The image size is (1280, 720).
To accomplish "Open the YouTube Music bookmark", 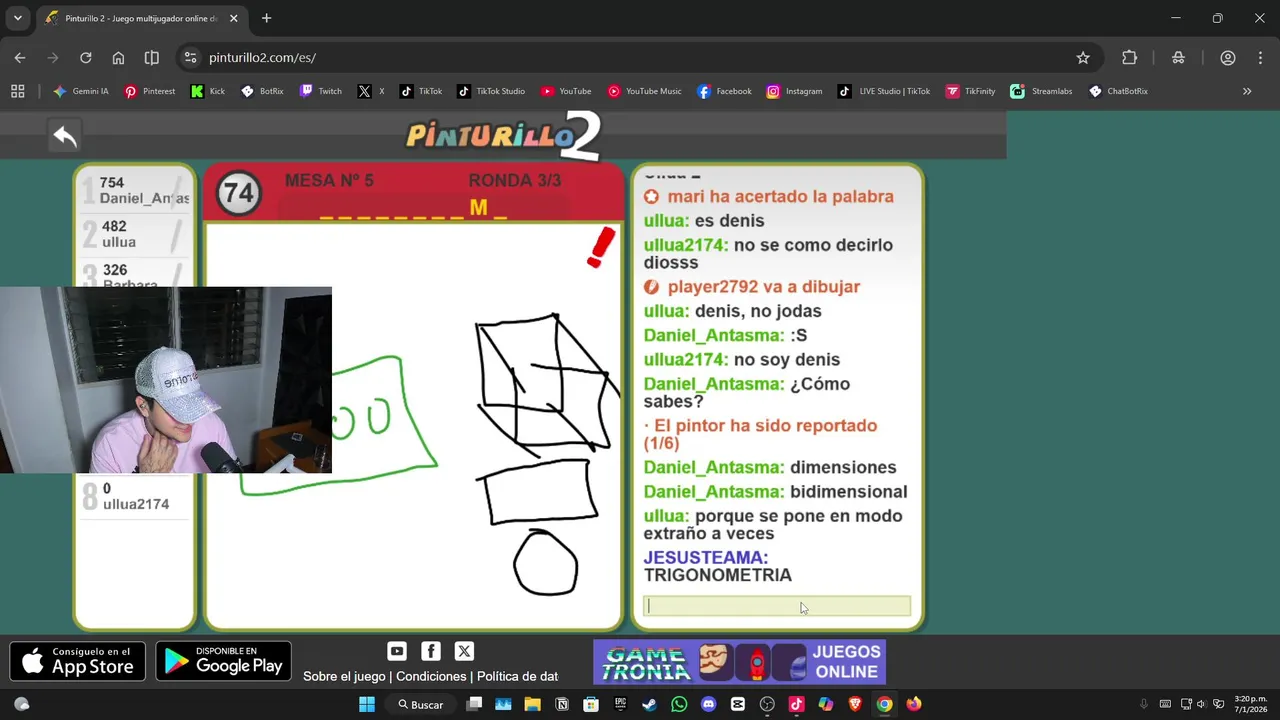I will (645, 91).
